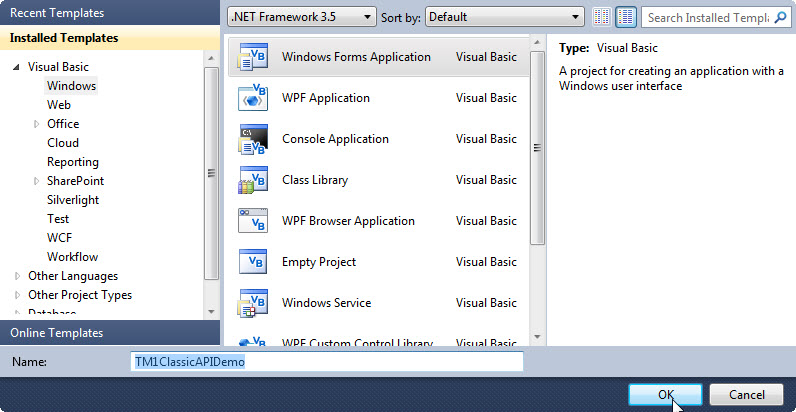
Task: Expand the Other Project Types node
Action: (x=17, y=295)
